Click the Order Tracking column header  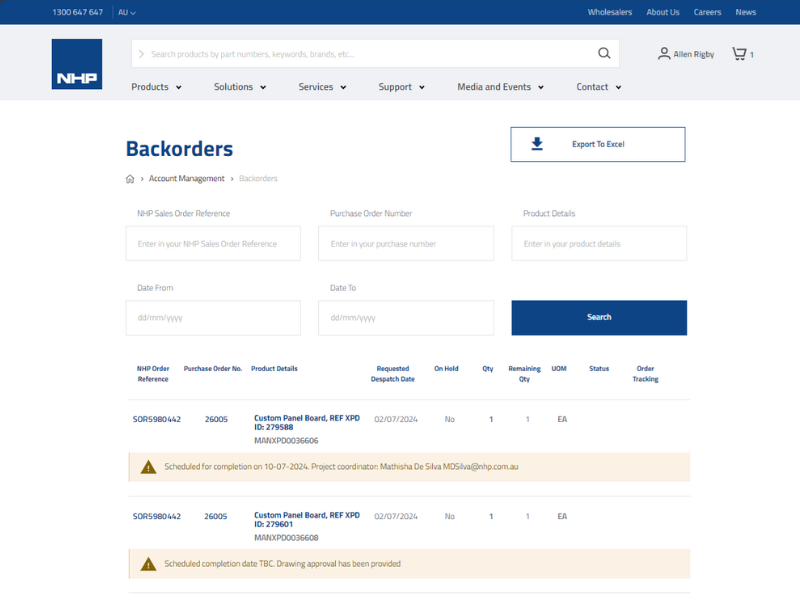coord(645,374)
